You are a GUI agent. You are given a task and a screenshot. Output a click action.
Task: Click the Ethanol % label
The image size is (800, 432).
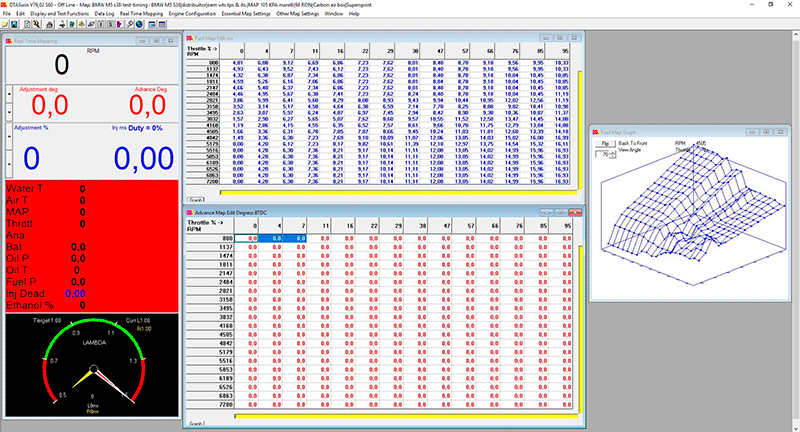(x=30, y=306)
